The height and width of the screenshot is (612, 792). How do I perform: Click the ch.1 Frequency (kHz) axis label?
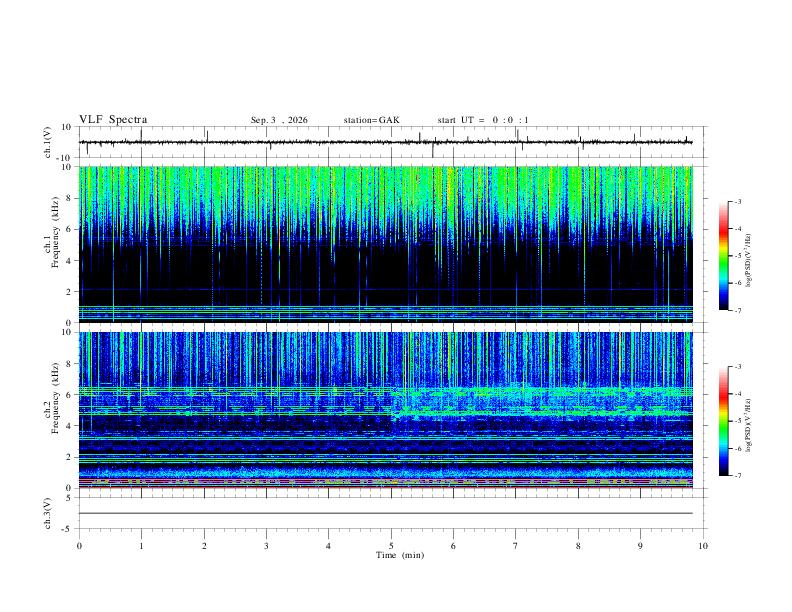[55, 244]
